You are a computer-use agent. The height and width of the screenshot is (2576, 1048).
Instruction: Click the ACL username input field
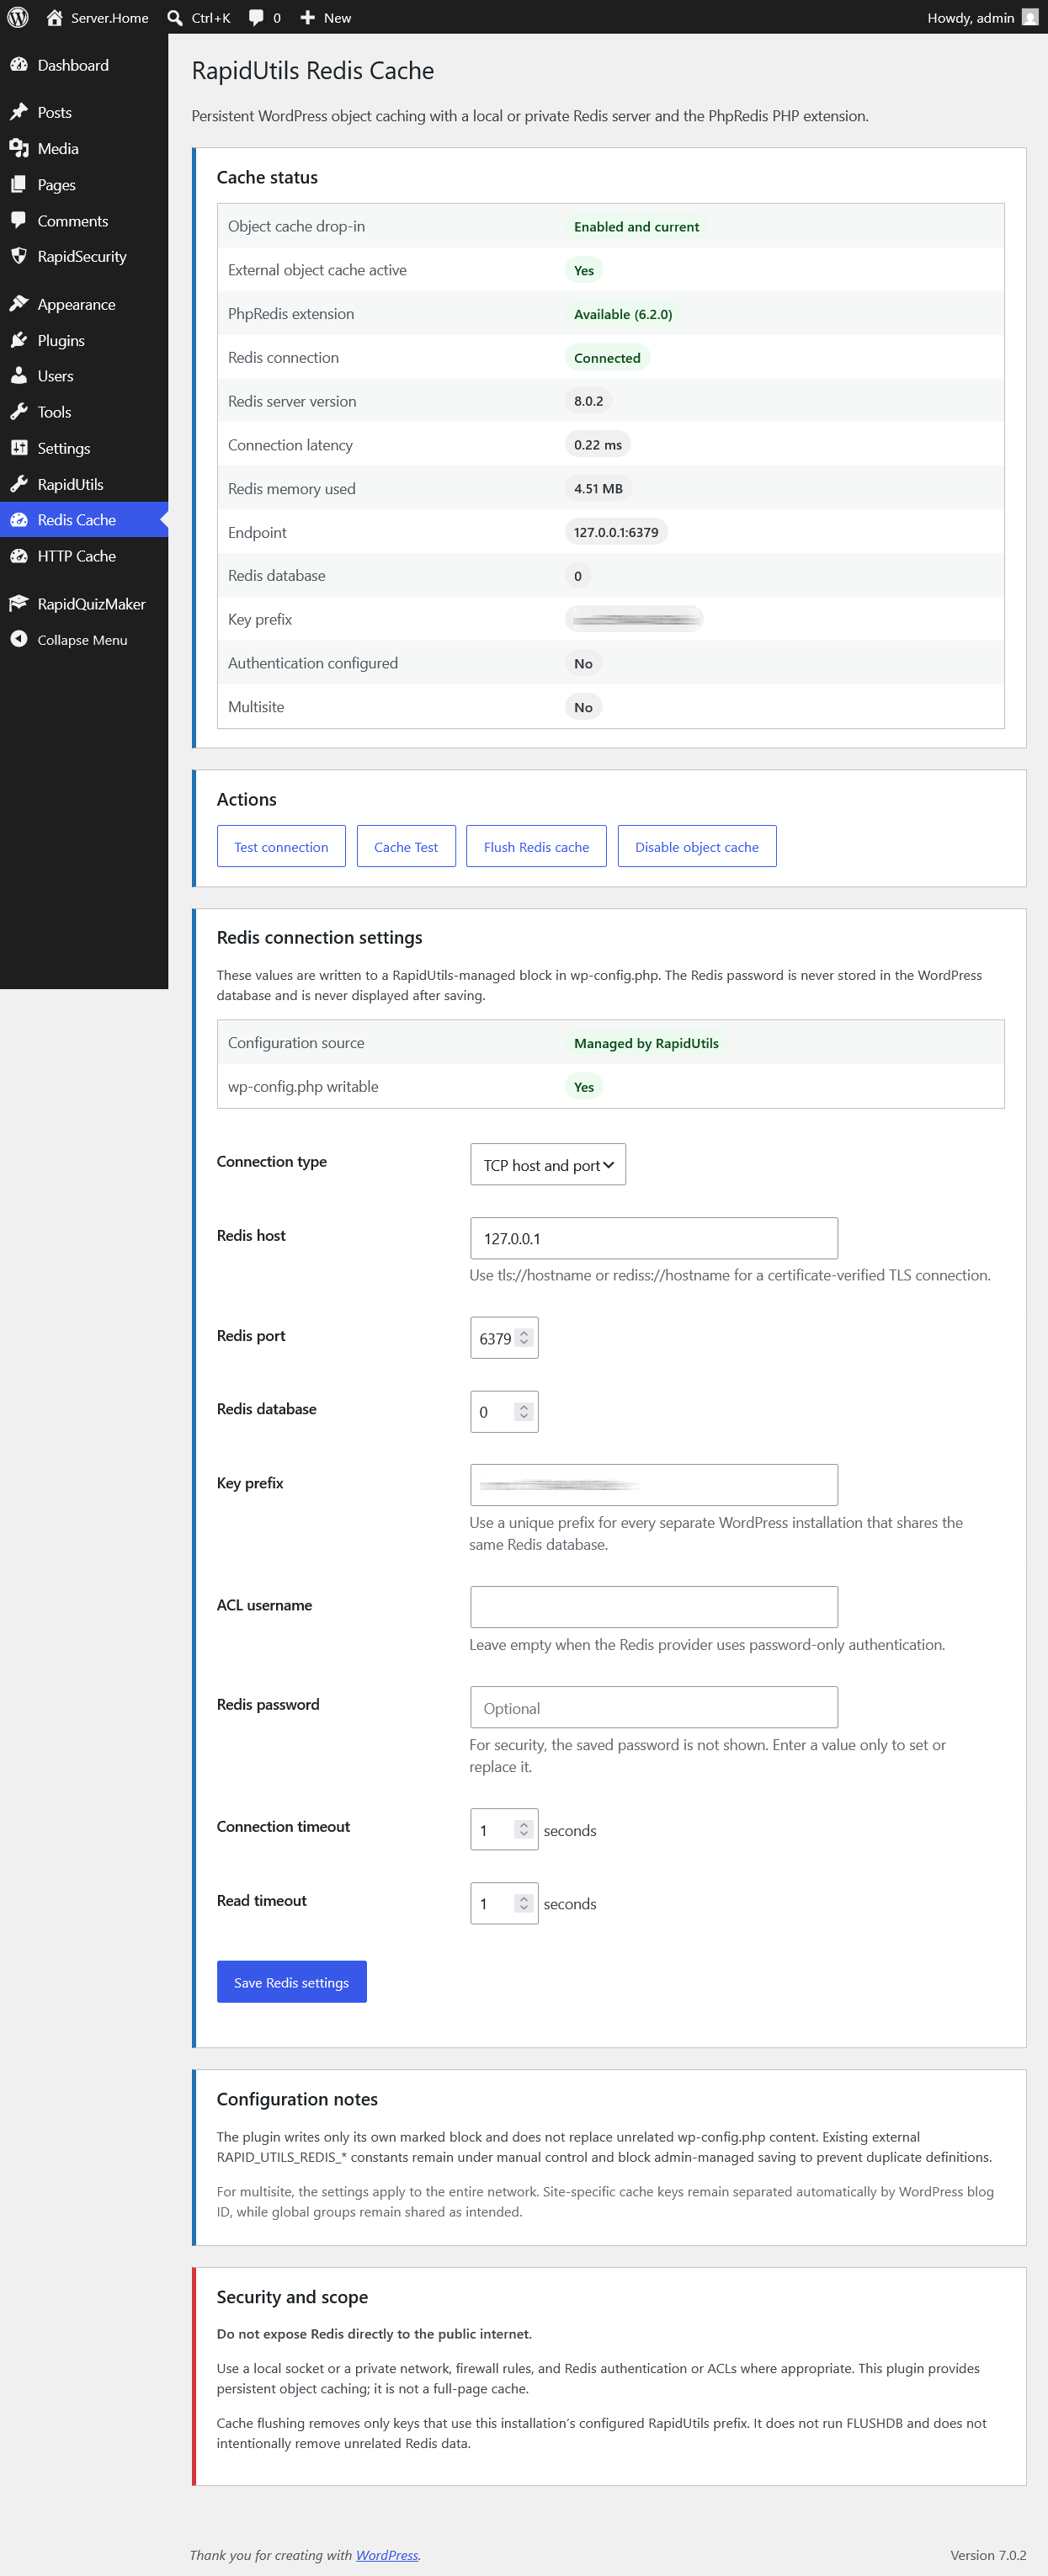[654, 1607]
